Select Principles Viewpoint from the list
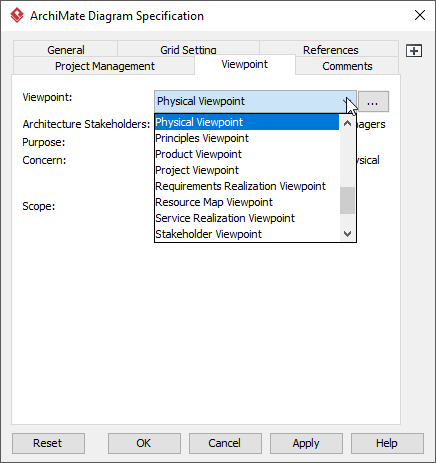This screenshot has width=436, height=463. tap(247, 138)
